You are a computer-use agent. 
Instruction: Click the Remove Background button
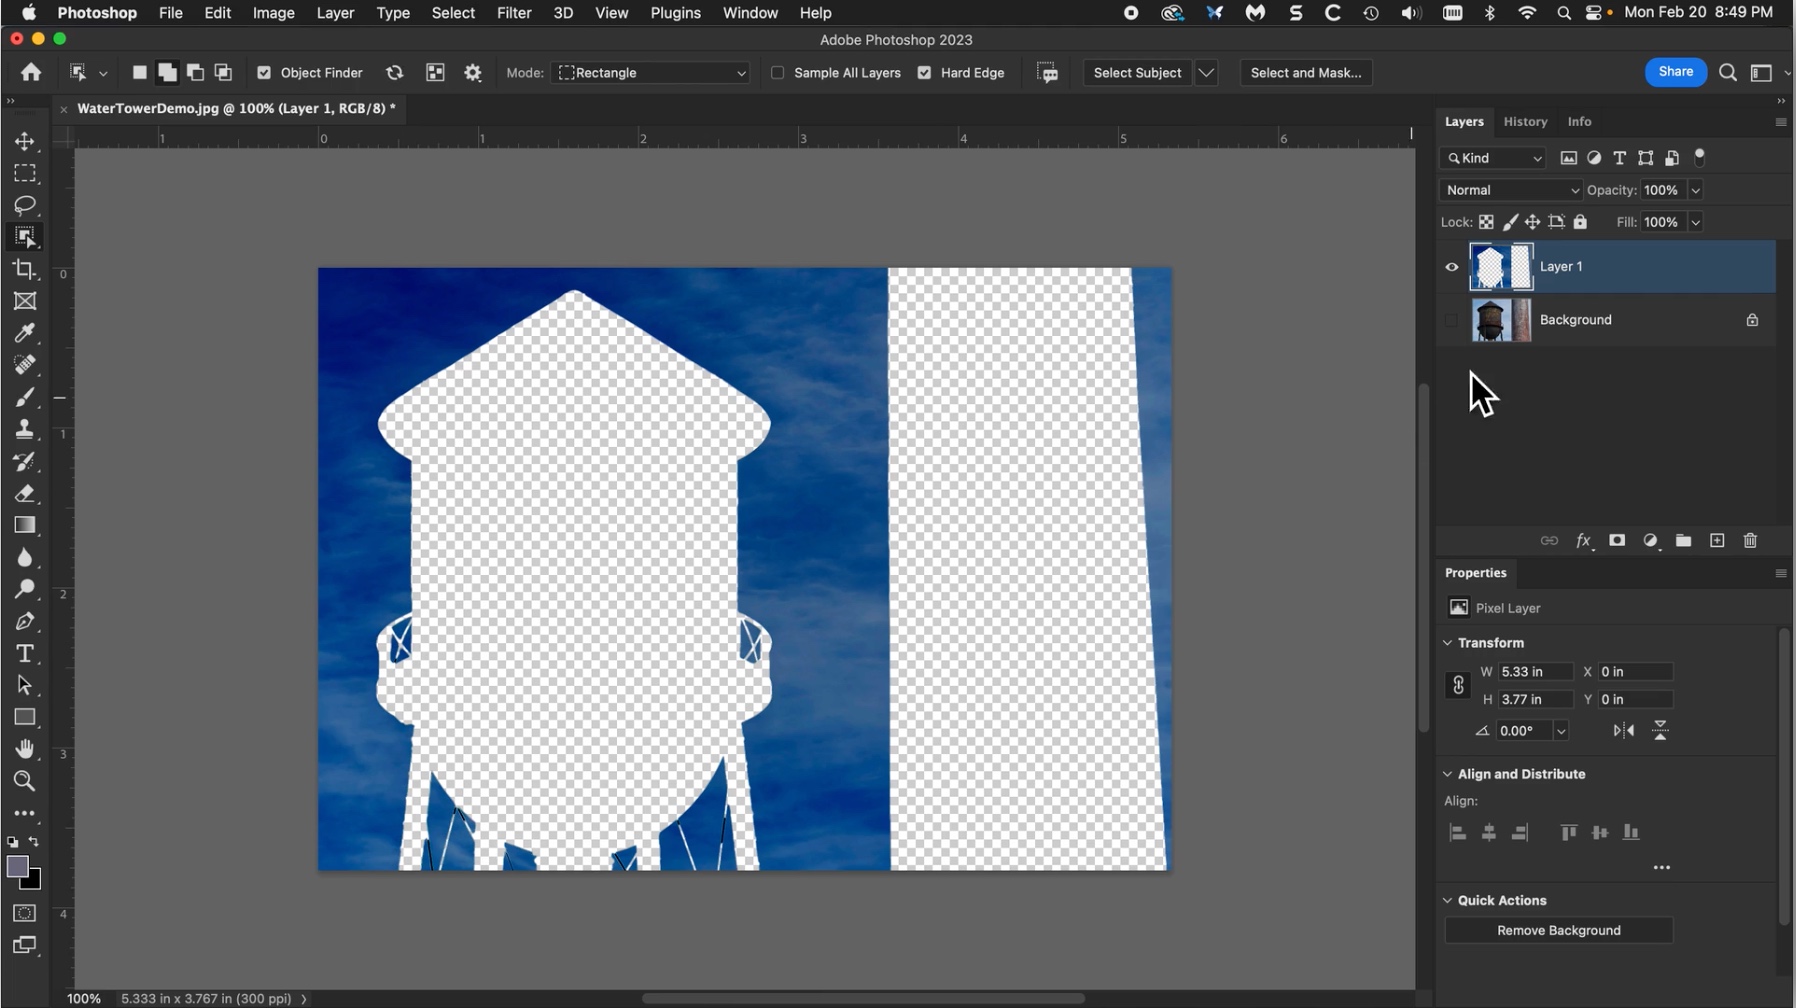(1558, 930)
